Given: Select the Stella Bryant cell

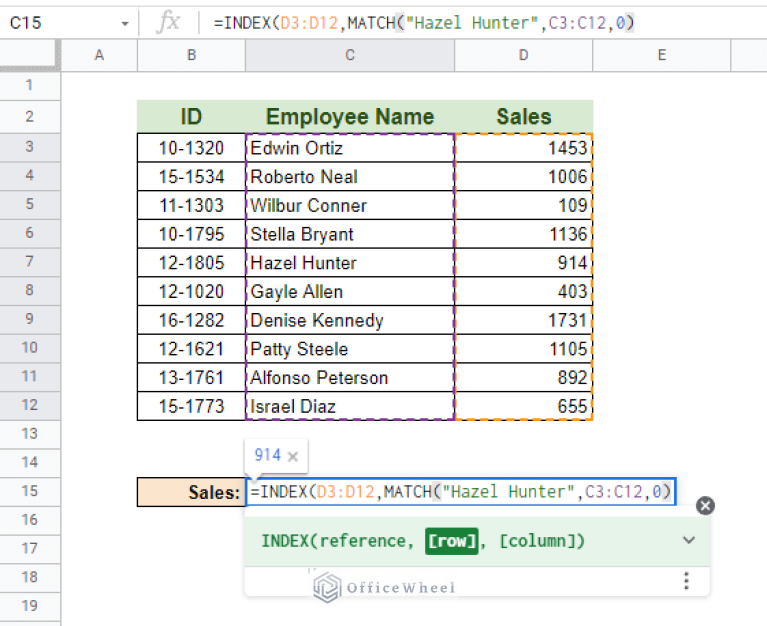Looking at the screenshot, I should click(x=350, y=234).
